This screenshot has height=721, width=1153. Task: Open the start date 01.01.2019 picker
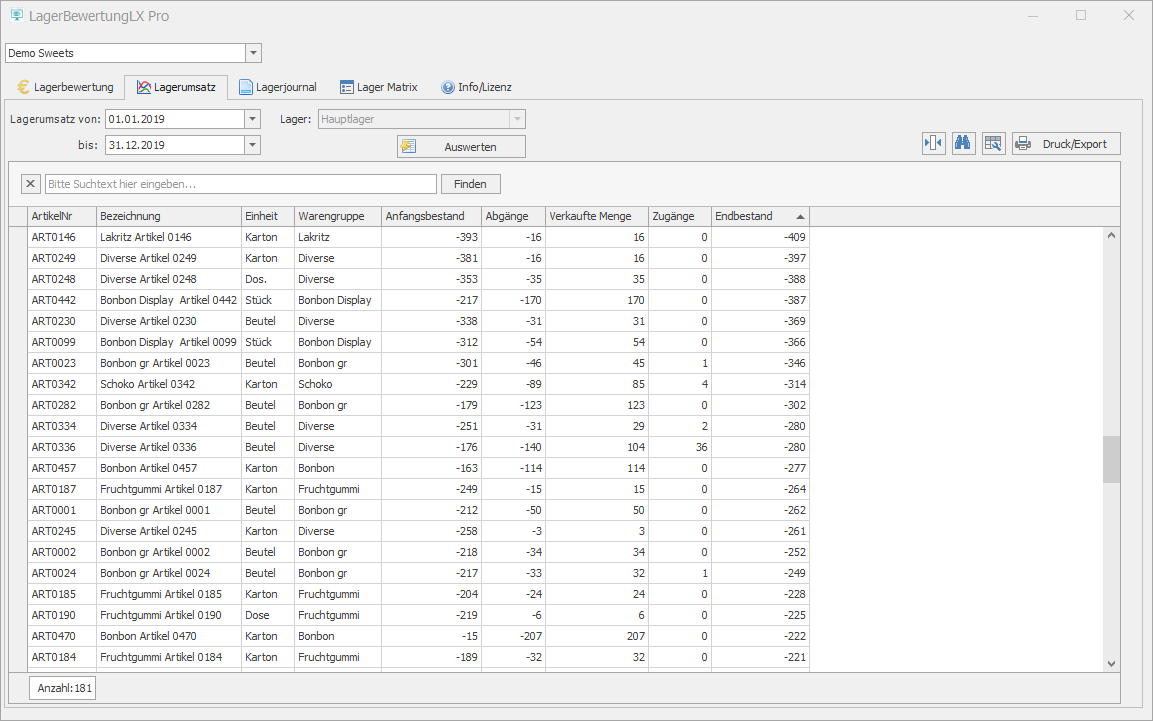pyautogui.click(x=252, y=119)
